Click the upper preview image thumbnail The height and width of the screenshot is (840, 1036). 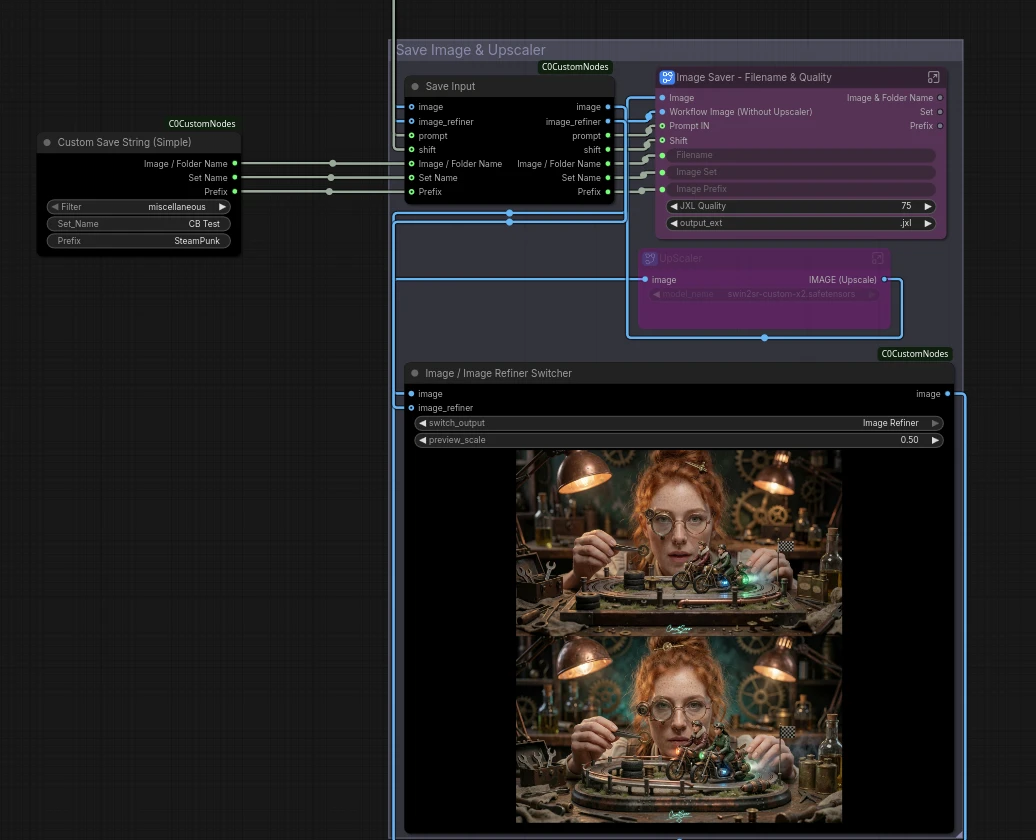[x=679, y=543]
